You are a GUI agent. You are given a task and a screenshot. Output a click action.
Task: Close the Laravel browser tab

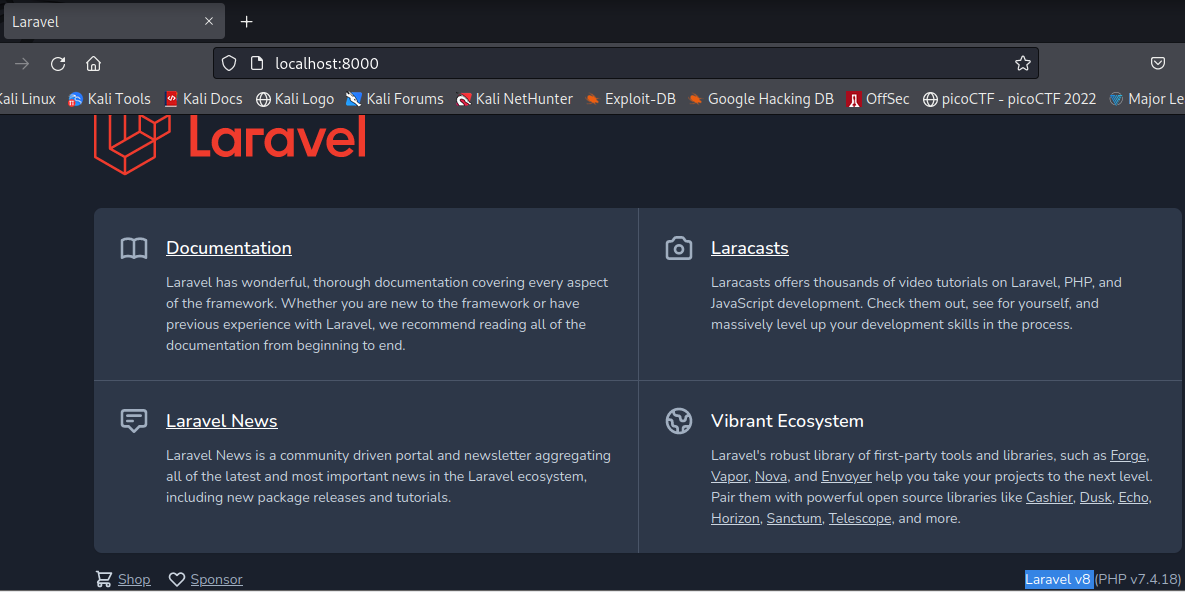[x=209, y=22]
